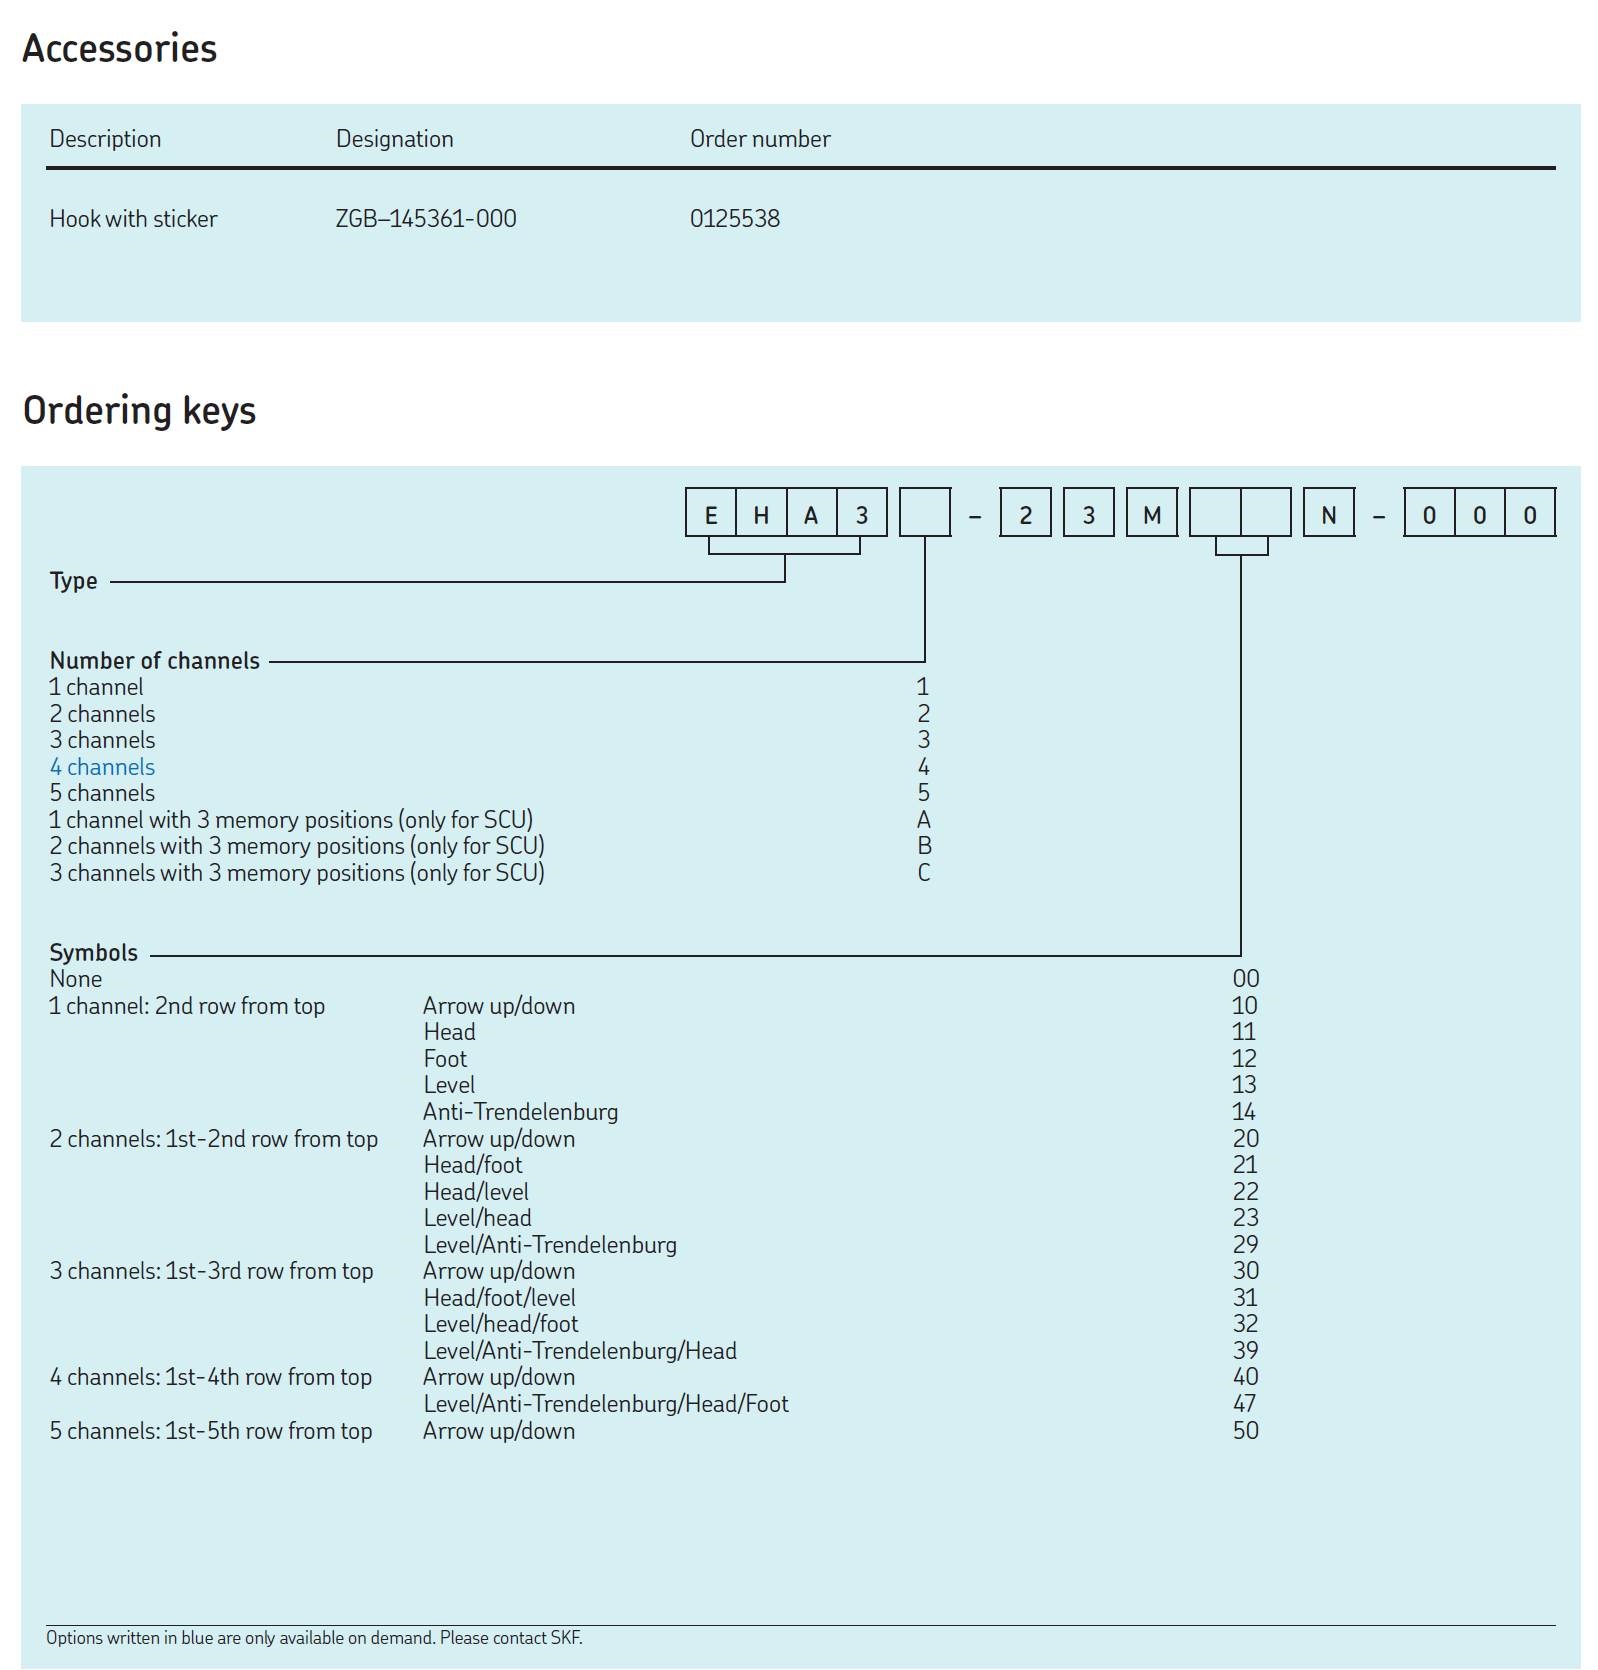Click the empty channel-number box after EHA3

924,514
